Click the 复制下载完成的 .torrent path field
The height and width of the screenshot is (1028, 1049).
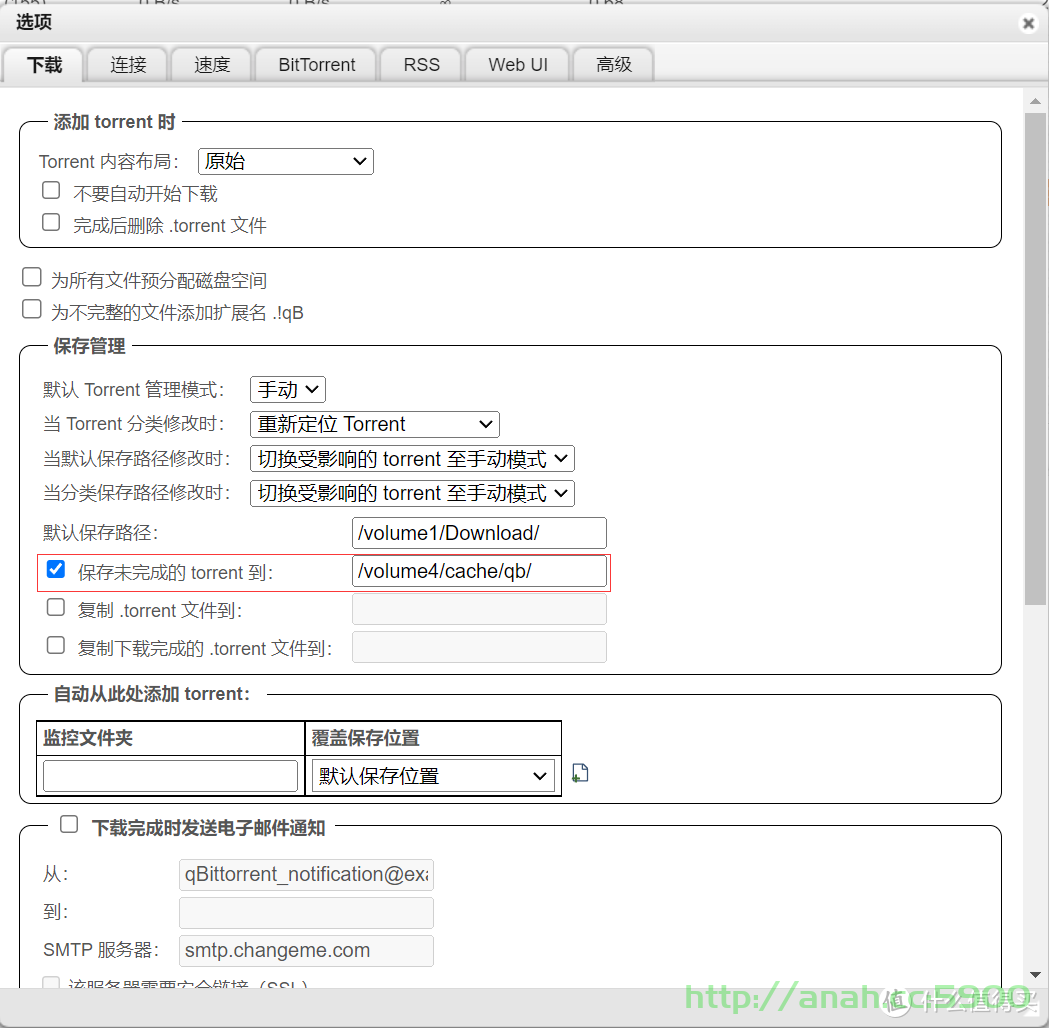[479, 647]
